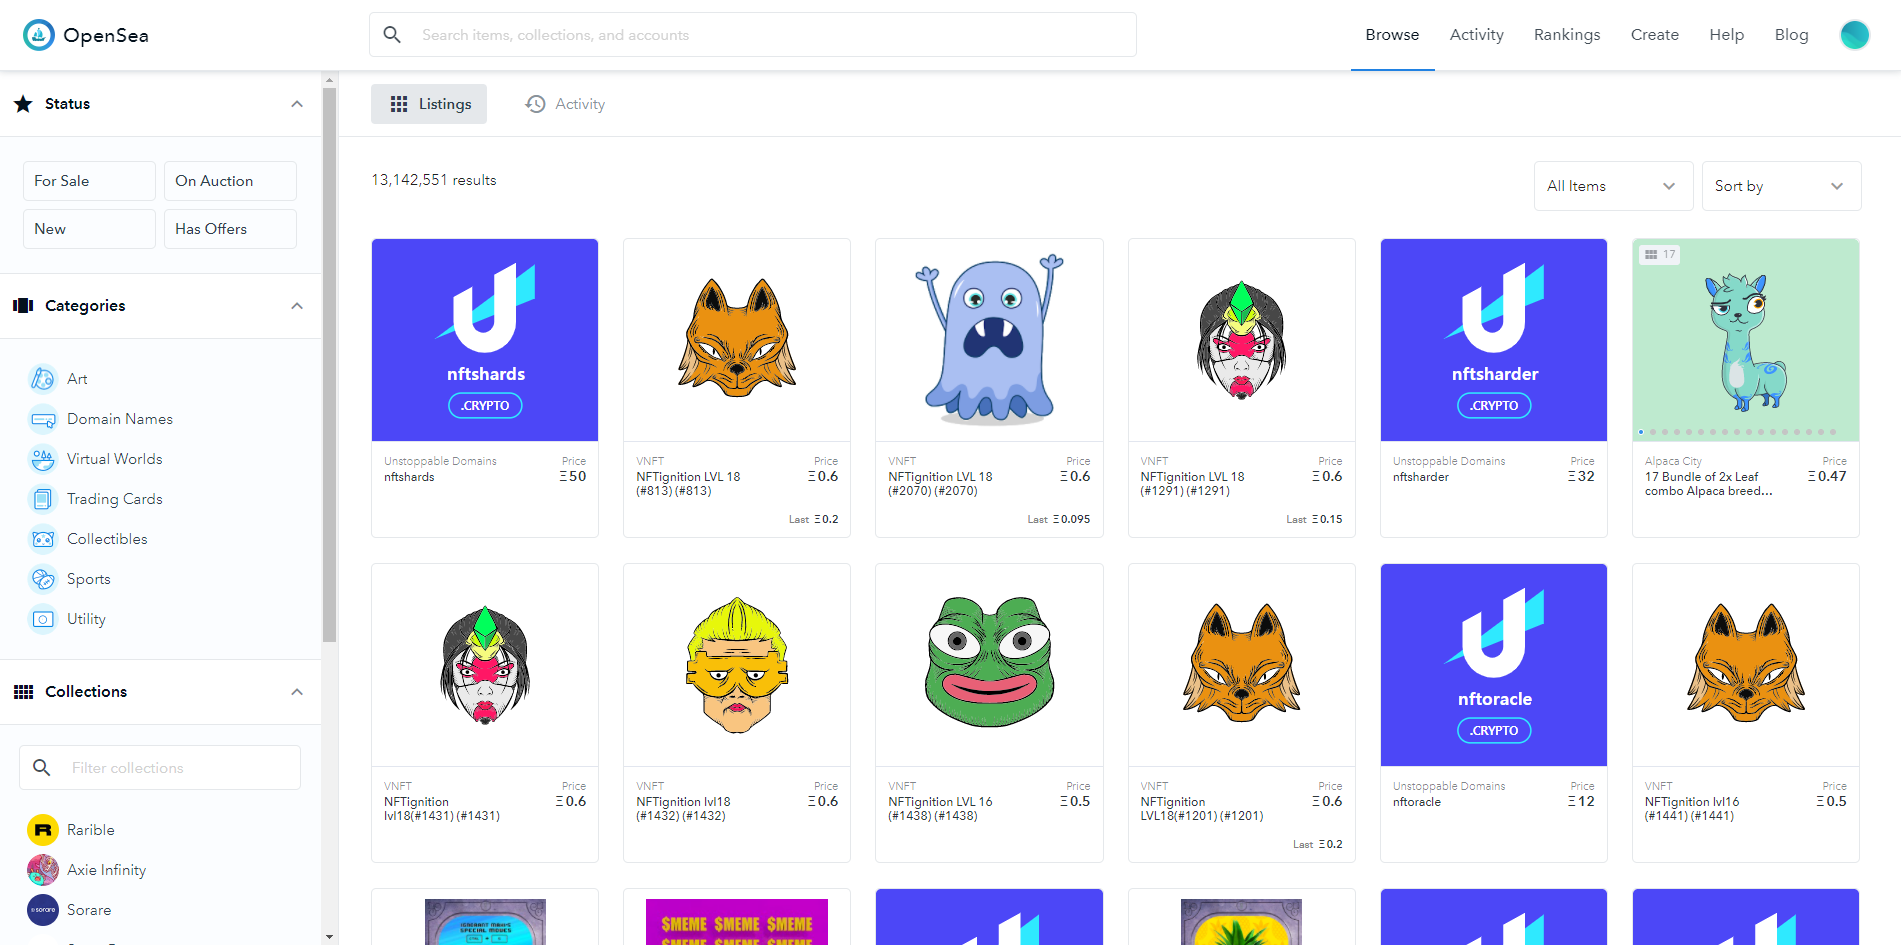Viewport: 1901px width, 945px height.
Task: Toggle the For Sale status filter
Action: pyautogui.click(x=89, y=181)
